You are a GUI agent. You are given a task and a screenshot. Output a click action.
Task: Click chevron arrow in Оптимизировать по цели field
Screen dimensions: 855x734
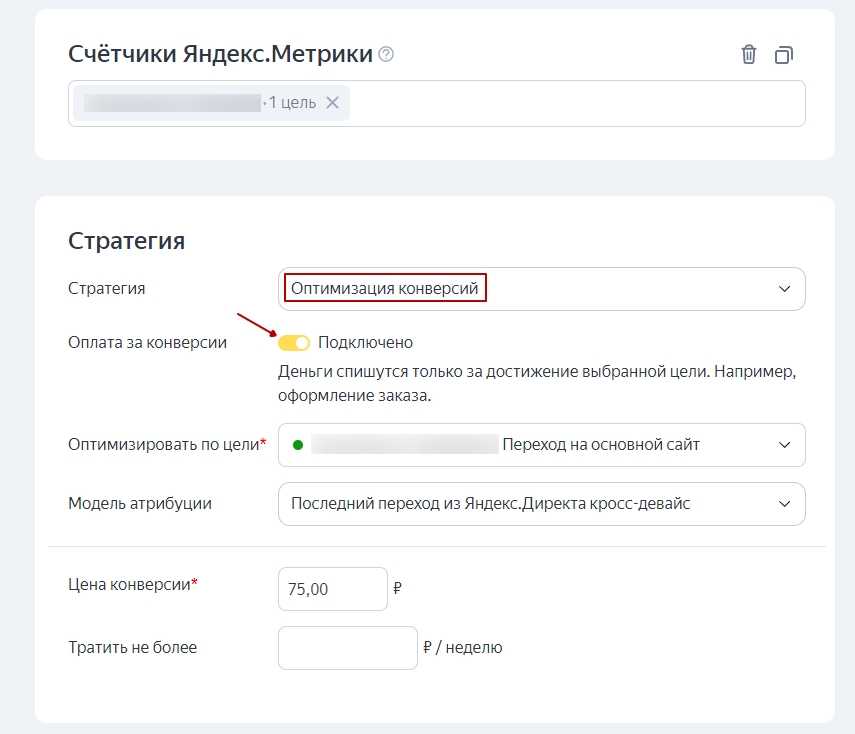tap(783, 445)
